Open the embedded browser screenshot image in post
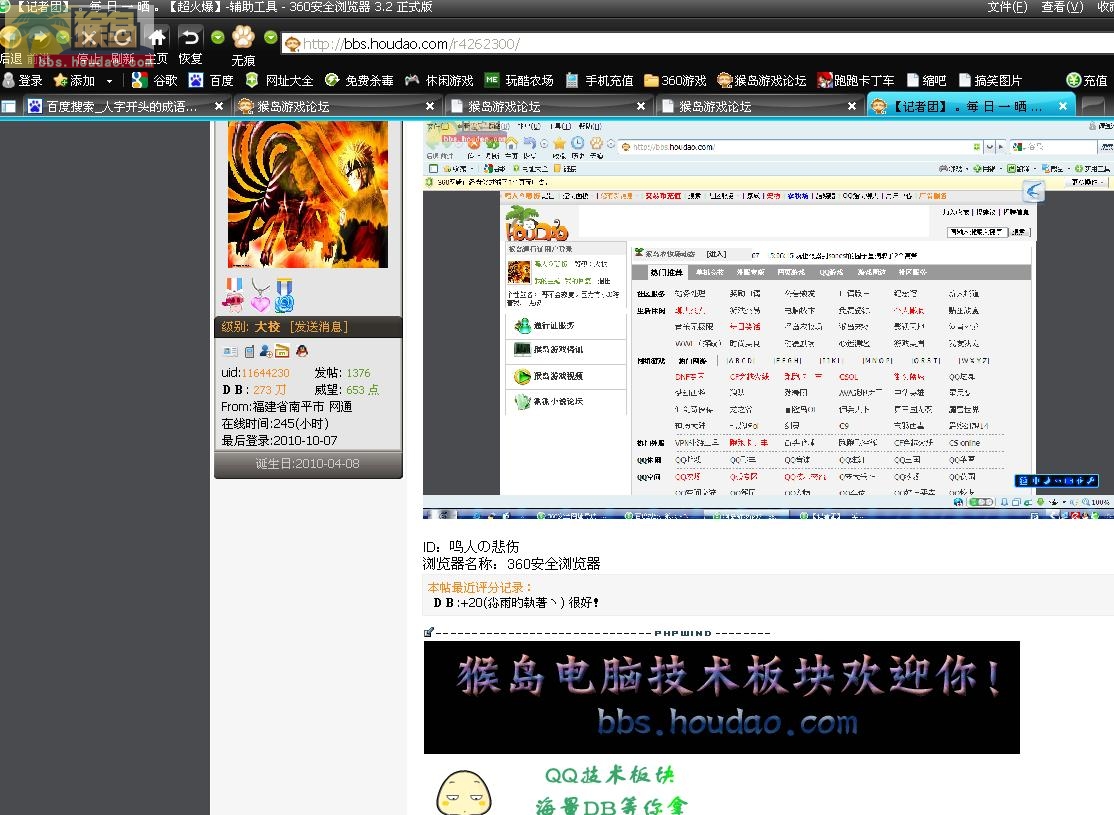The width and height of the screenshot is (1114, 815). pos(768,320)
